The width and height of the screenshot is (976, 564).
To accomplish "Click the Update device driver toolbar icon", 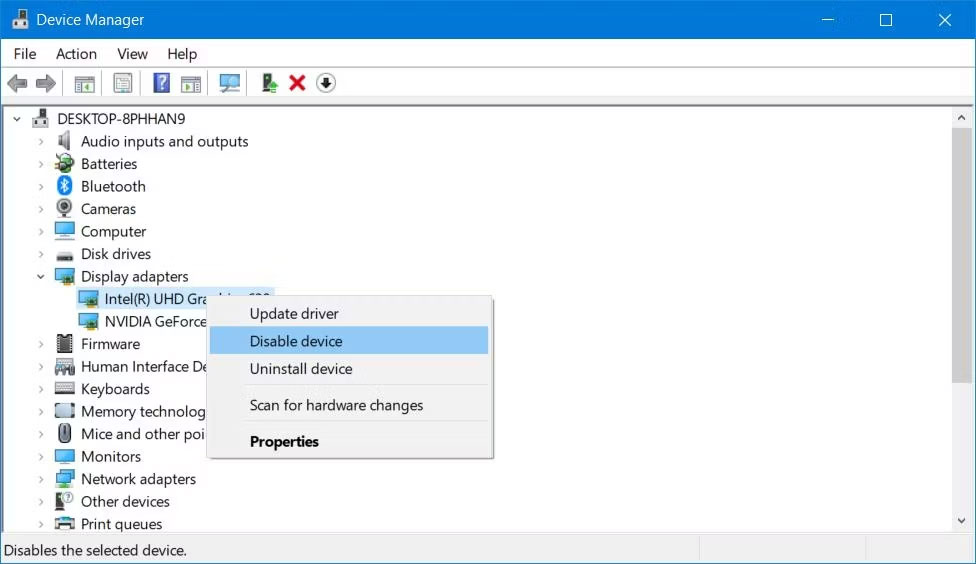I will [x=269, y=83].
